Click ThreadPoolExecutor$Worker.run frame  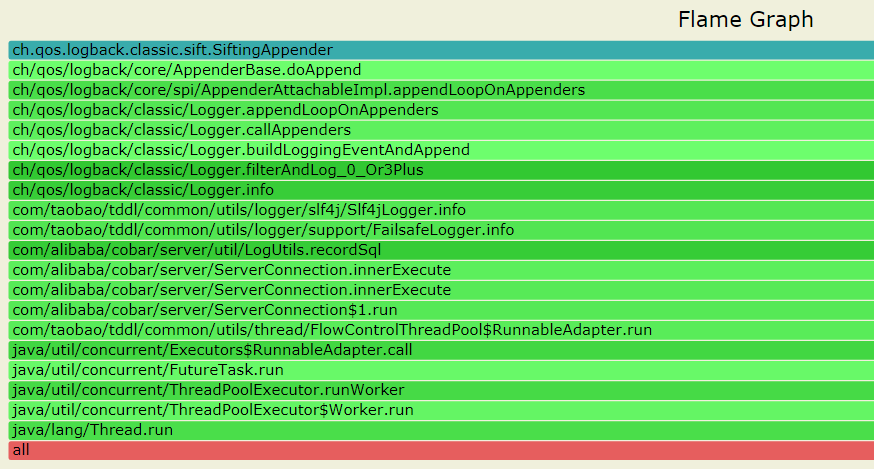pyautogui.click(x=441, y=410)
